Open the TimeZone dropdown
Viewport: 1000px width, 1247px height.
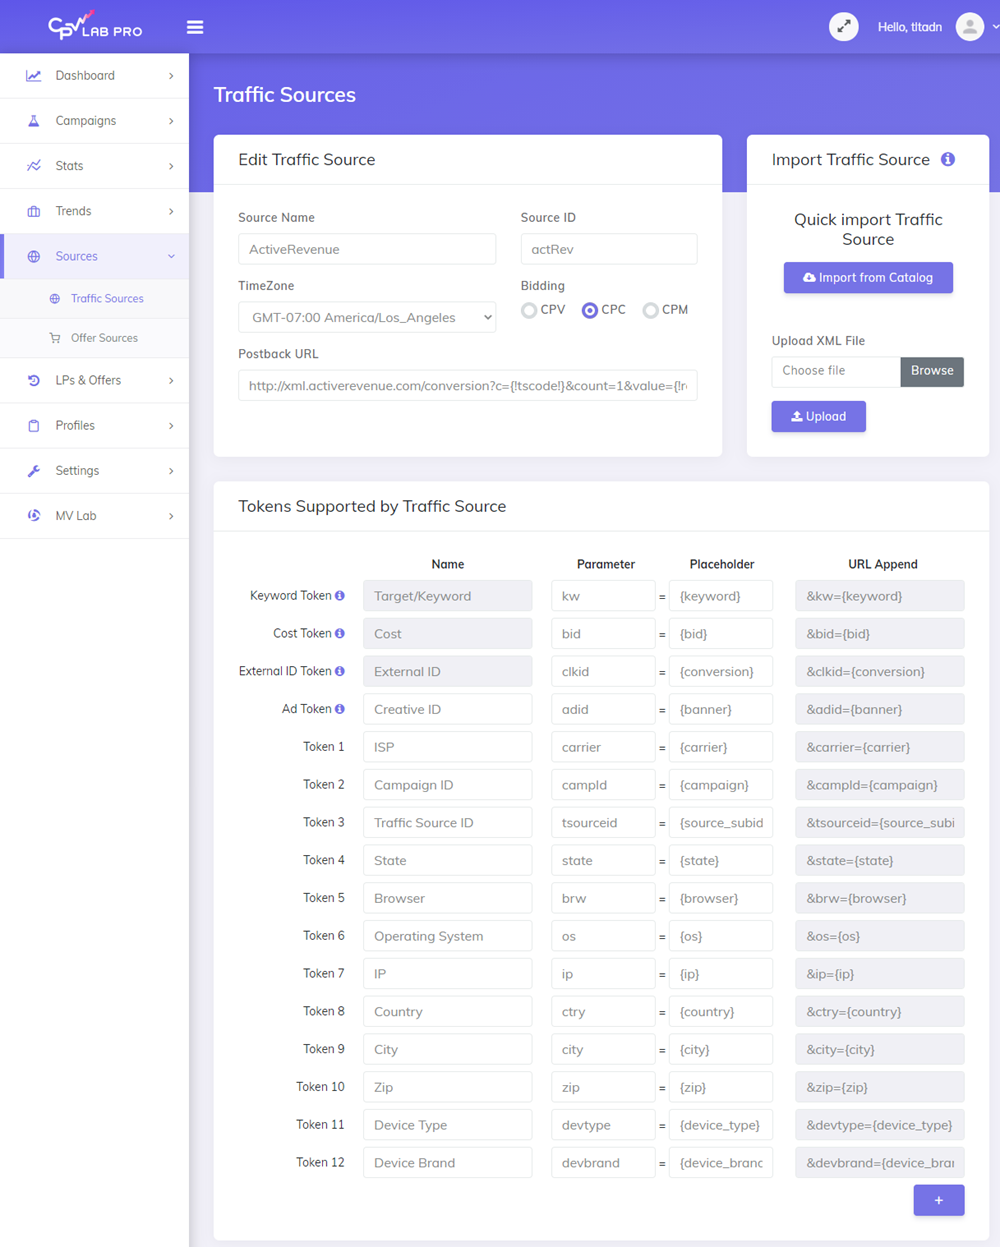coord(367,316)
